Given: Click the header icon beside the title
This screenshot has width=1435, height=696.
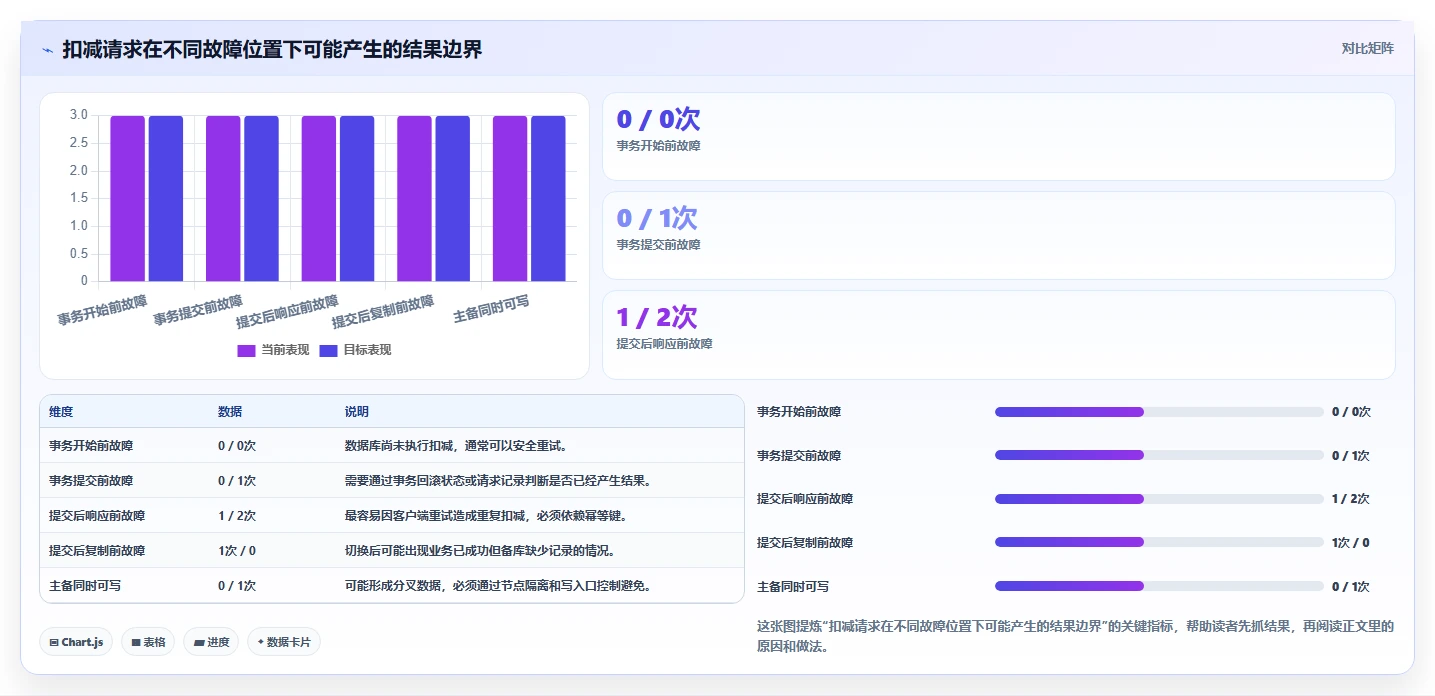Looking at the screenshot, I should coord(47,49).
